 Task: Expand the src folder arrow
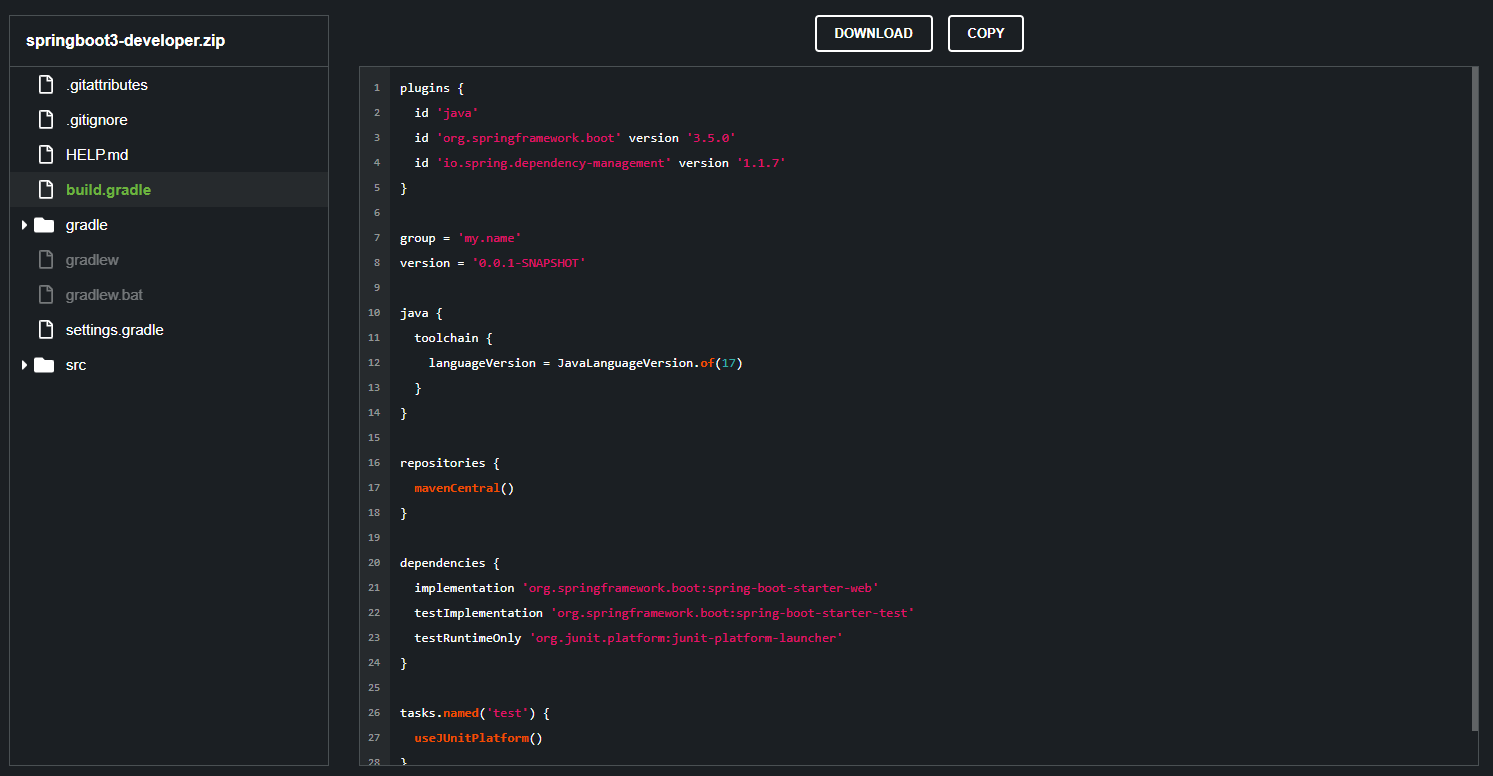tap(24, 365)
